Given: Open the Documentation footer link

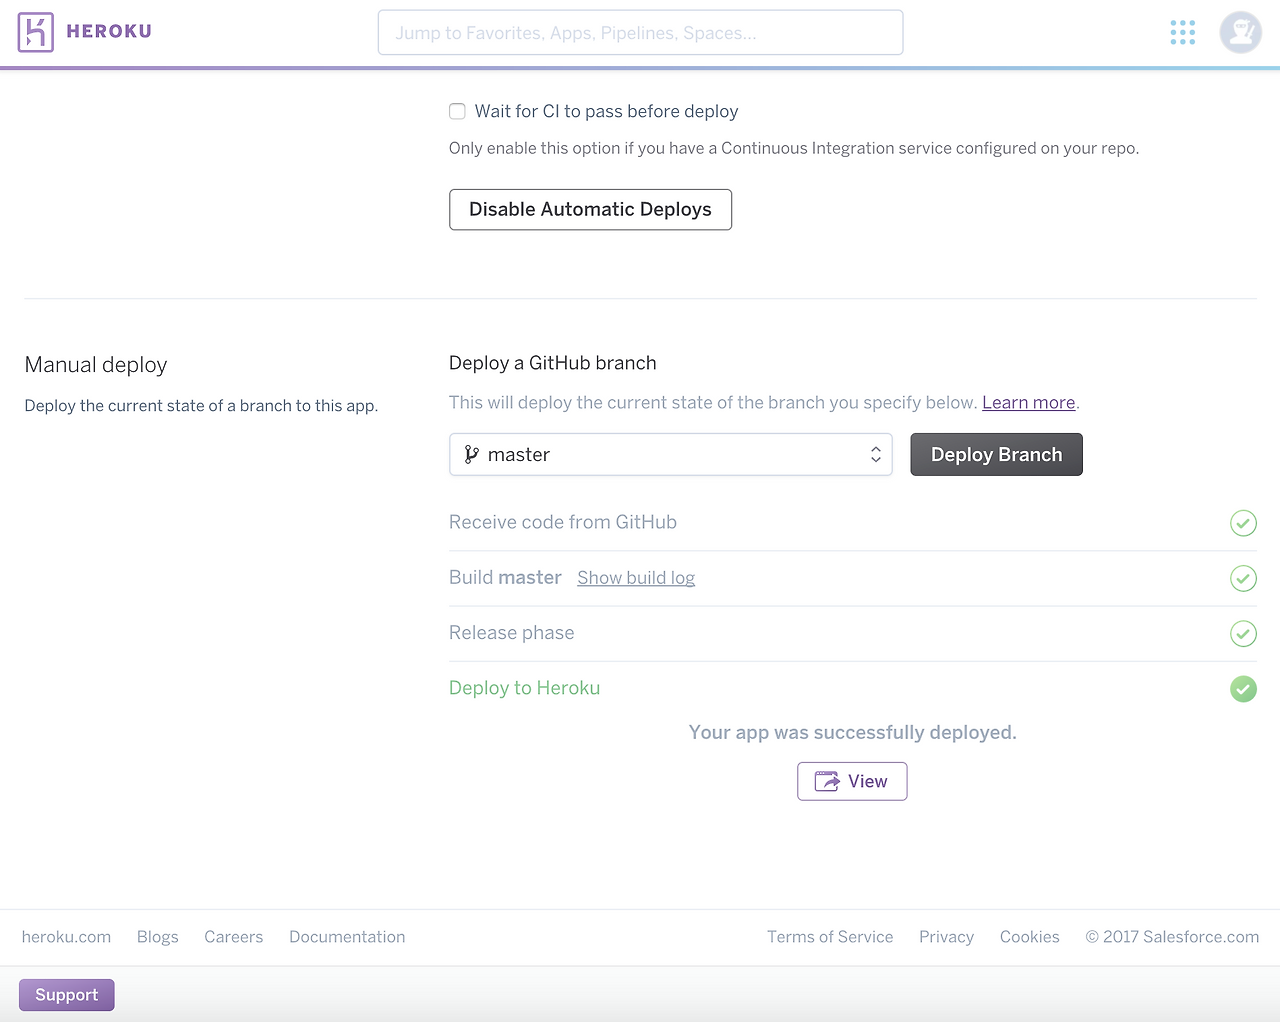Looking at the screenshot, I should [x=347, y=937].
